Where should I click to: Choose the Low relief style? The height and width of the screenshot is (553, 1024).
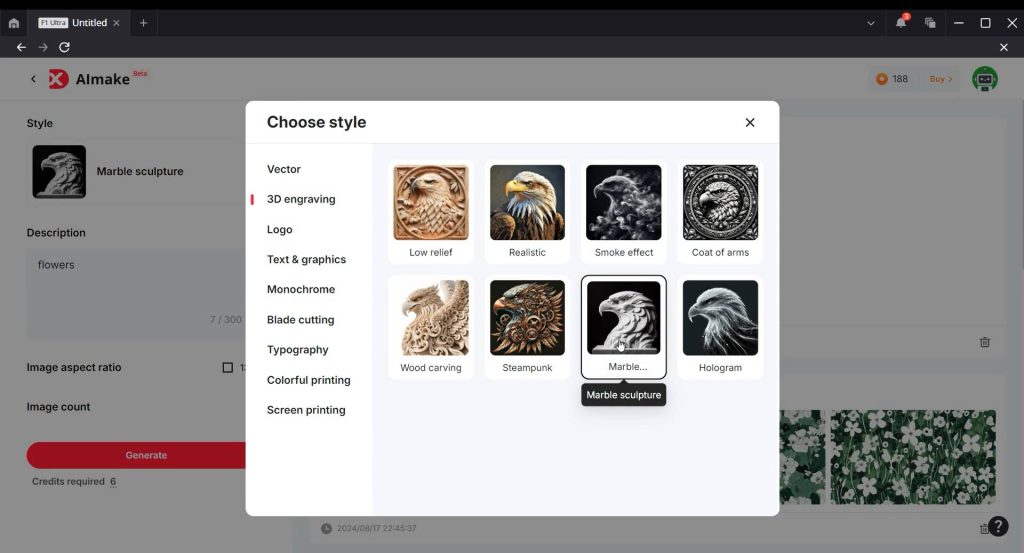point(431,212)
